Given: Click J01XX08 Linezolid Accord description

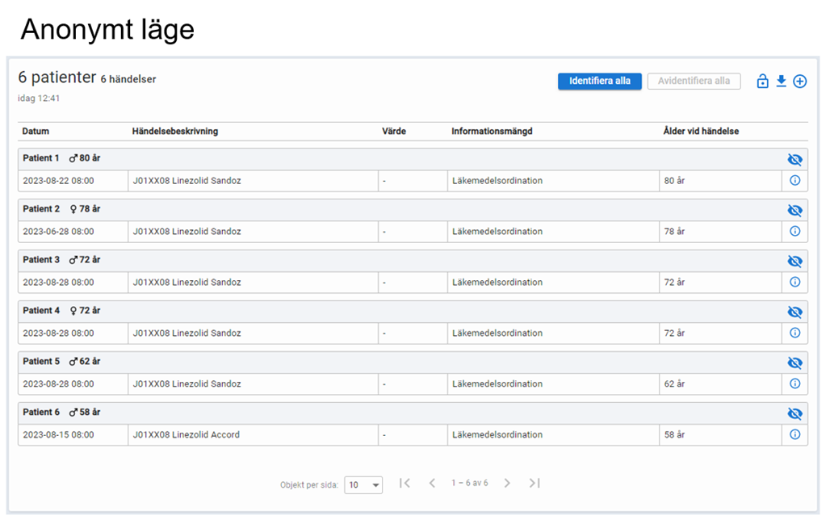Looking at the screenshot, I should coord(186,435).
